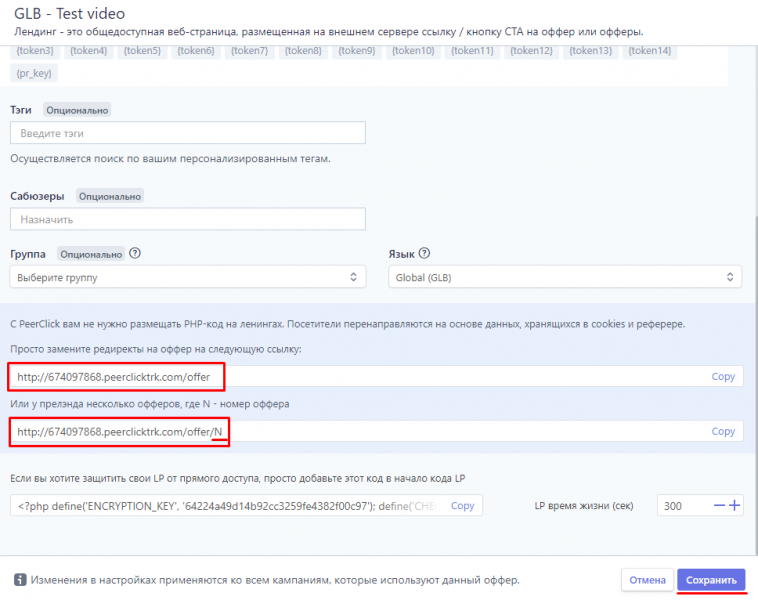Screen dimensions: 758x600
Task: Decrease LP lifetime with minus button
Action: point(719,505)
